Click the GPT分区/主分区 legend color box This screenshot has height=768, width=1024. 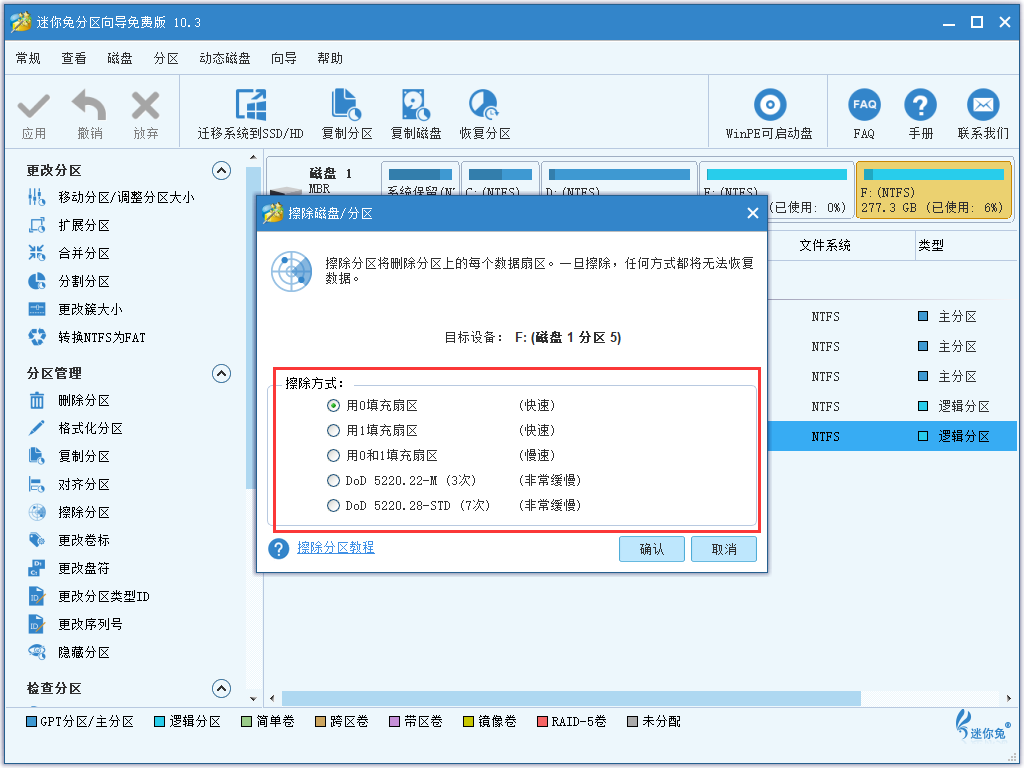click(x=31, y=722)
